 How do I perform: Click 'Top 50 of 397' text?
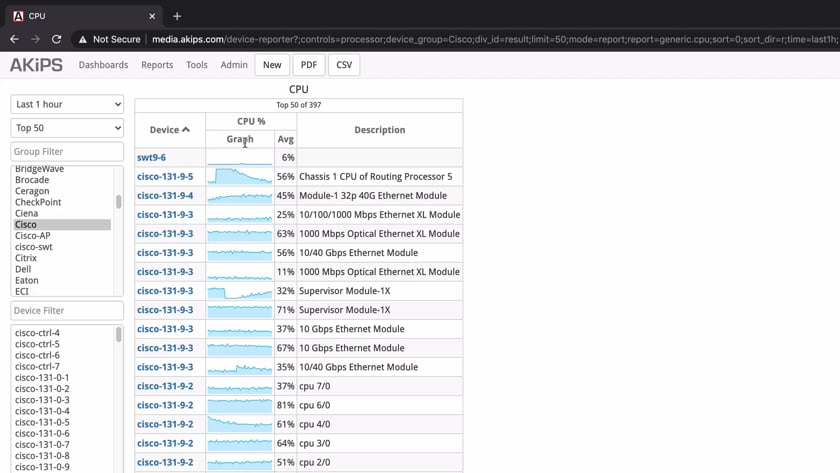298,105
